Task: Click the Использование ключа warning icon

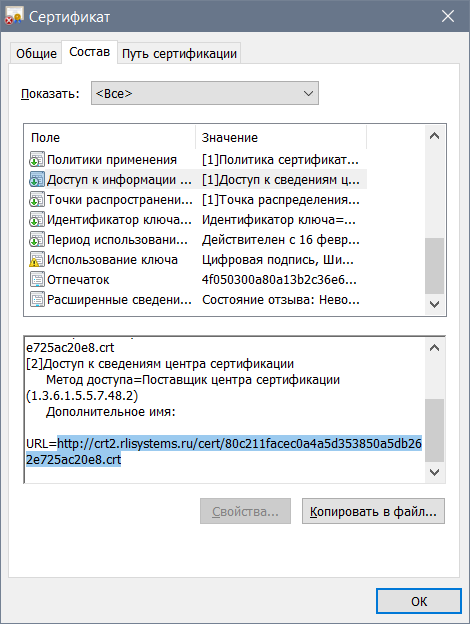Action: [x=37, y=259]
